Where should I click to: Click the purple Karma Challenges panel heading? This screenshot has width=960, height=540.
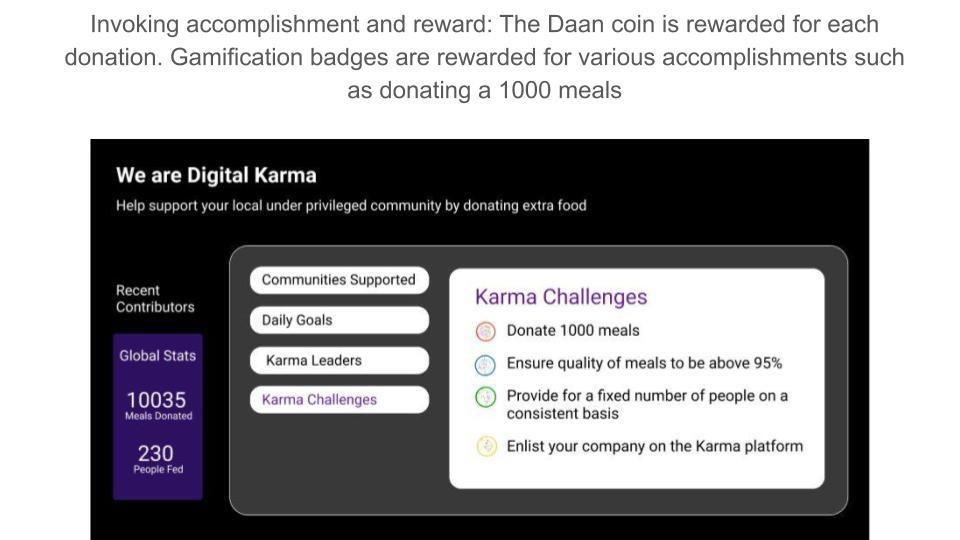click(x=561, y=297)
